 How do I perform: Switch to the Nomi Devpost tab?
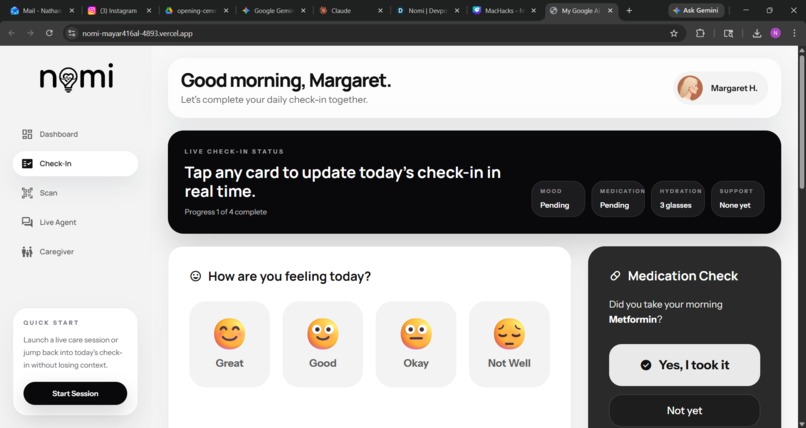(x=427, y=10)
